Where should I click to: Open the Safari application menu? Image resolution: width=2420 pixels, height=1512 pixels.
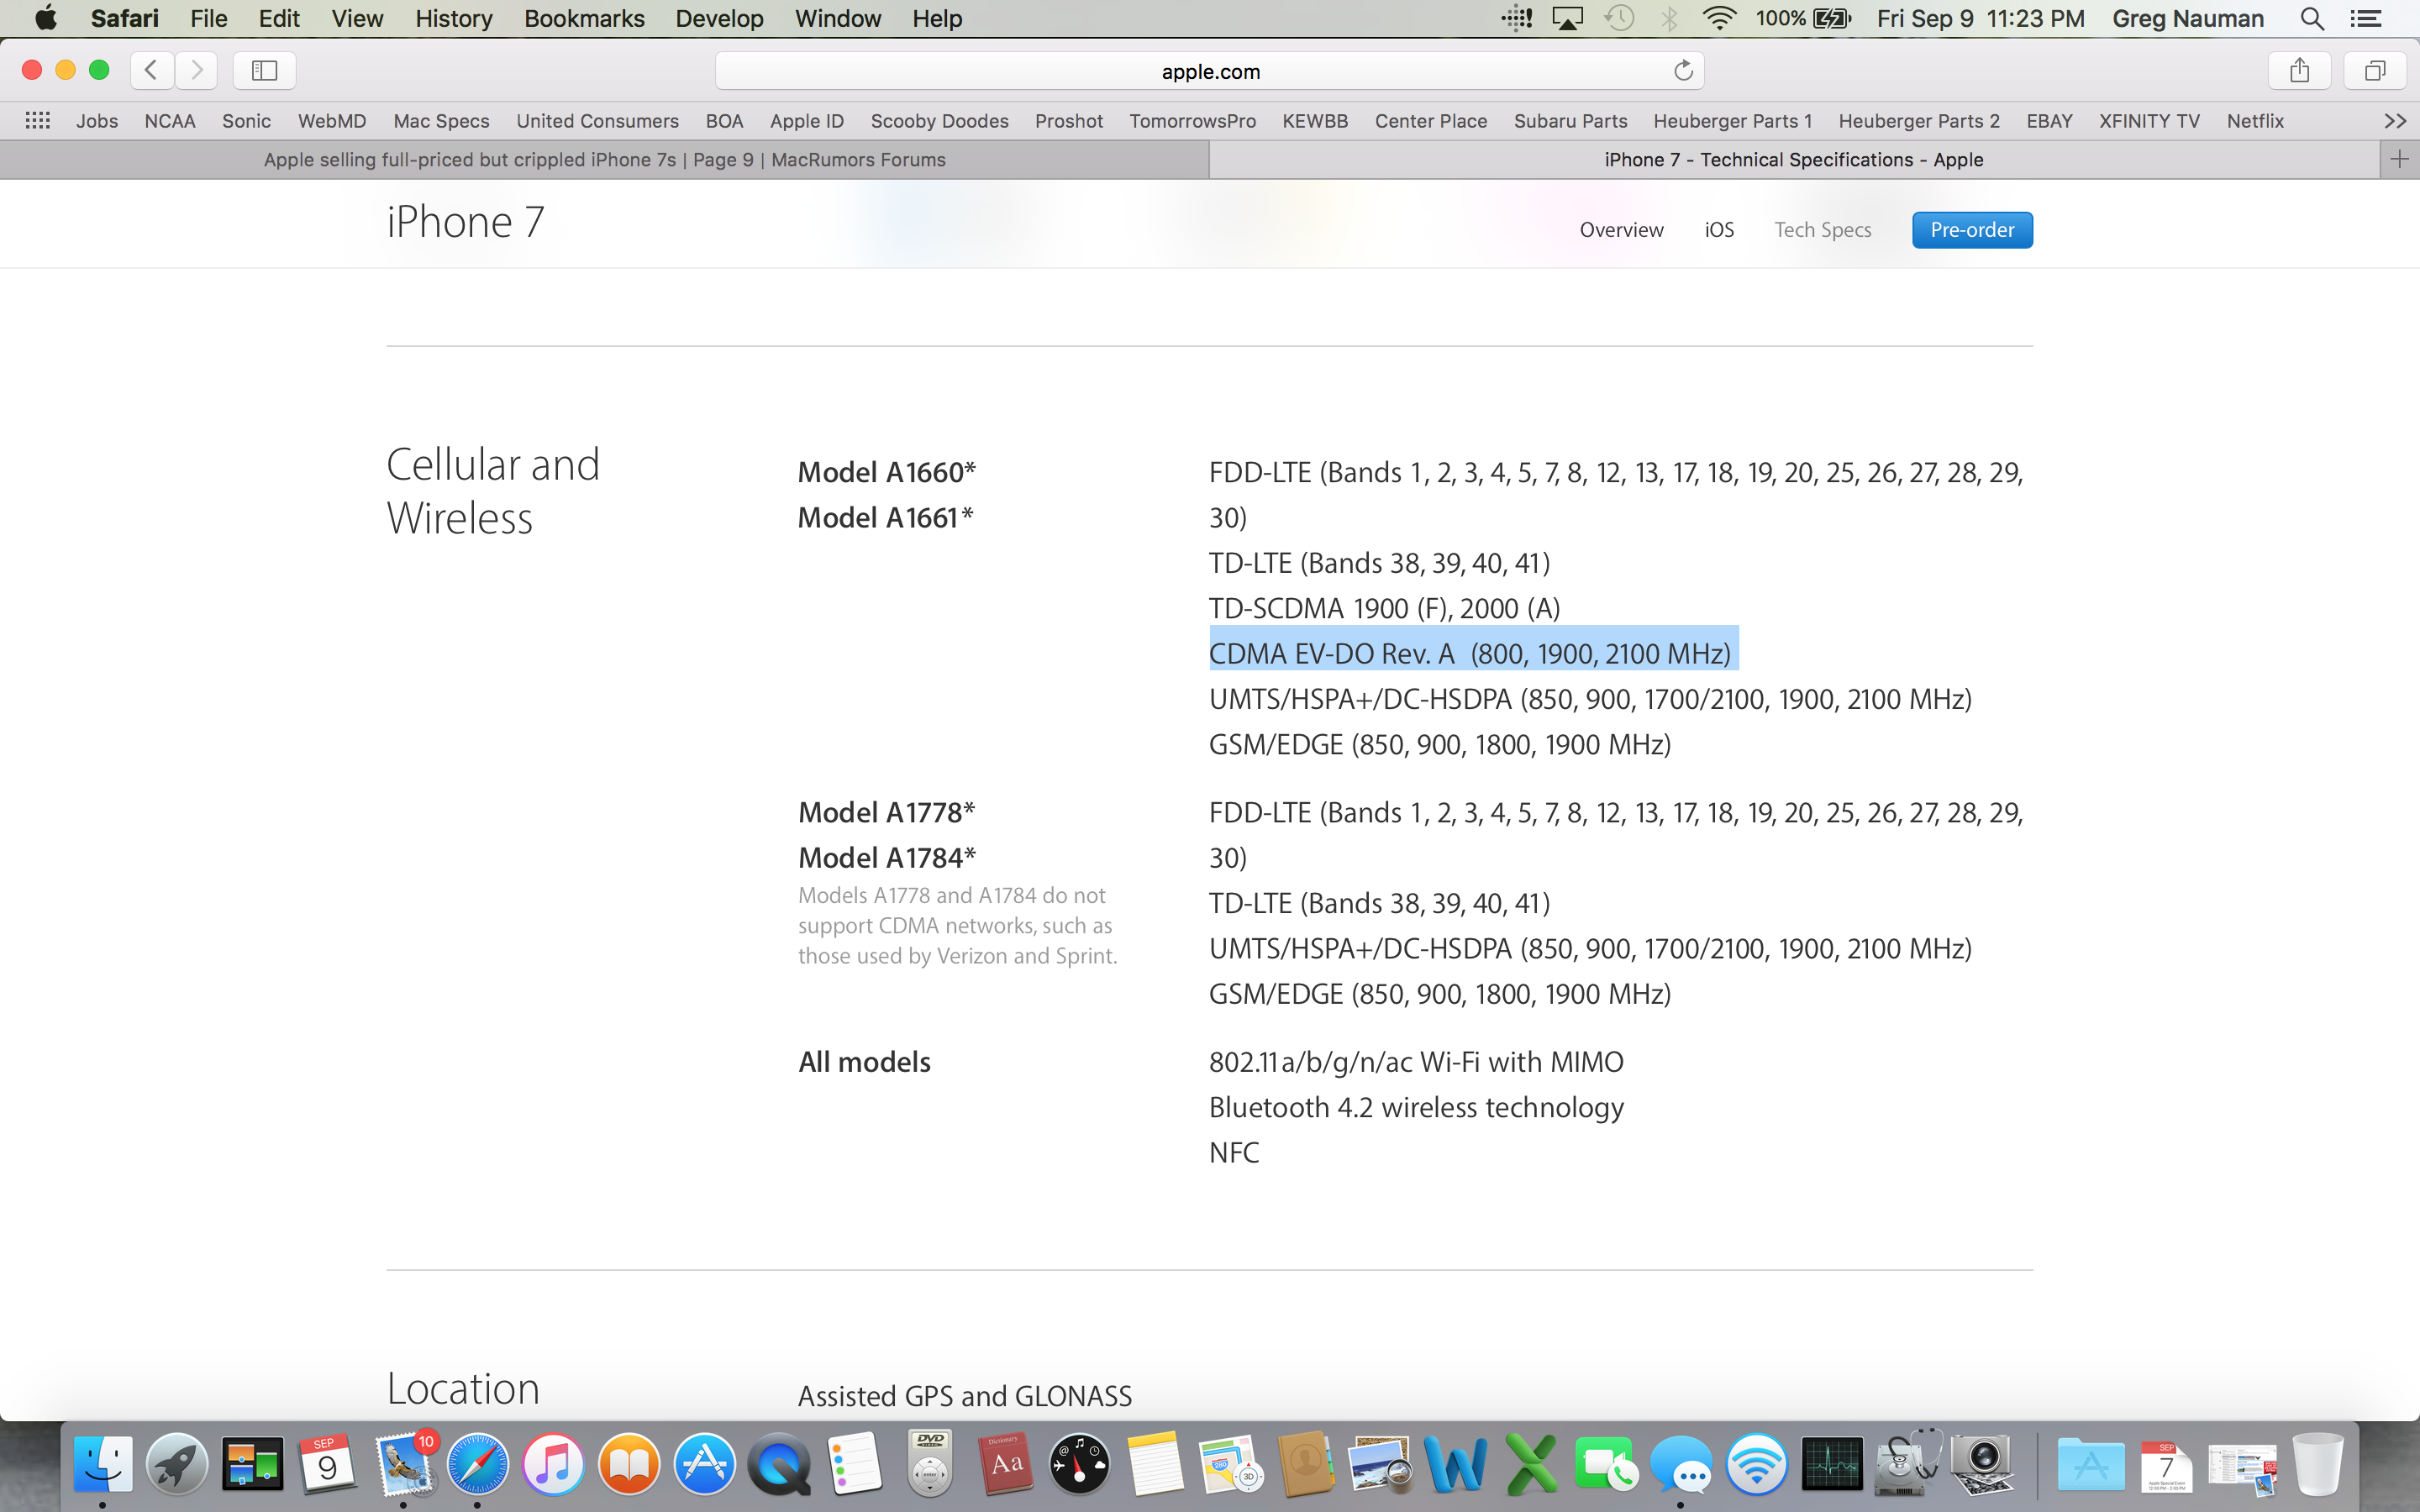coord(124,18)
